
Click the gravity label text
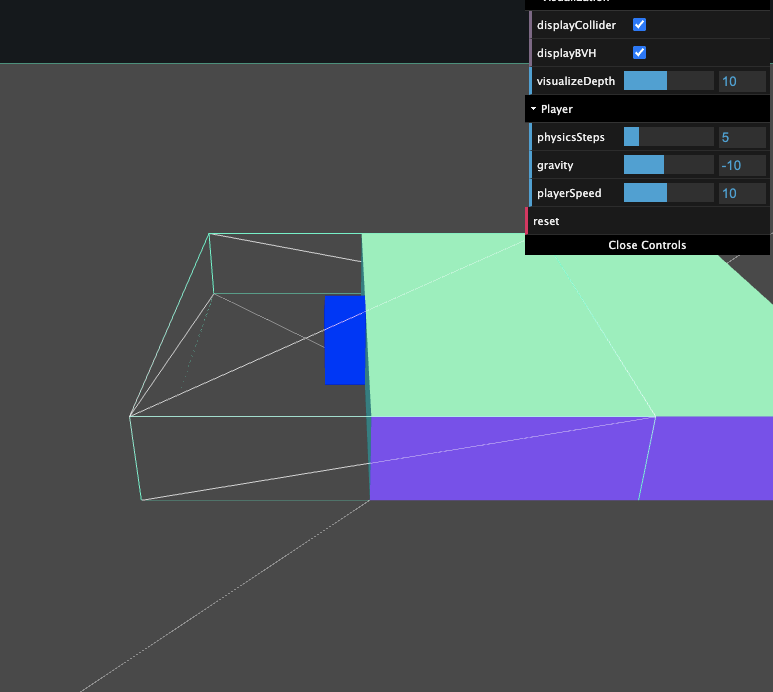coord(555,166)
